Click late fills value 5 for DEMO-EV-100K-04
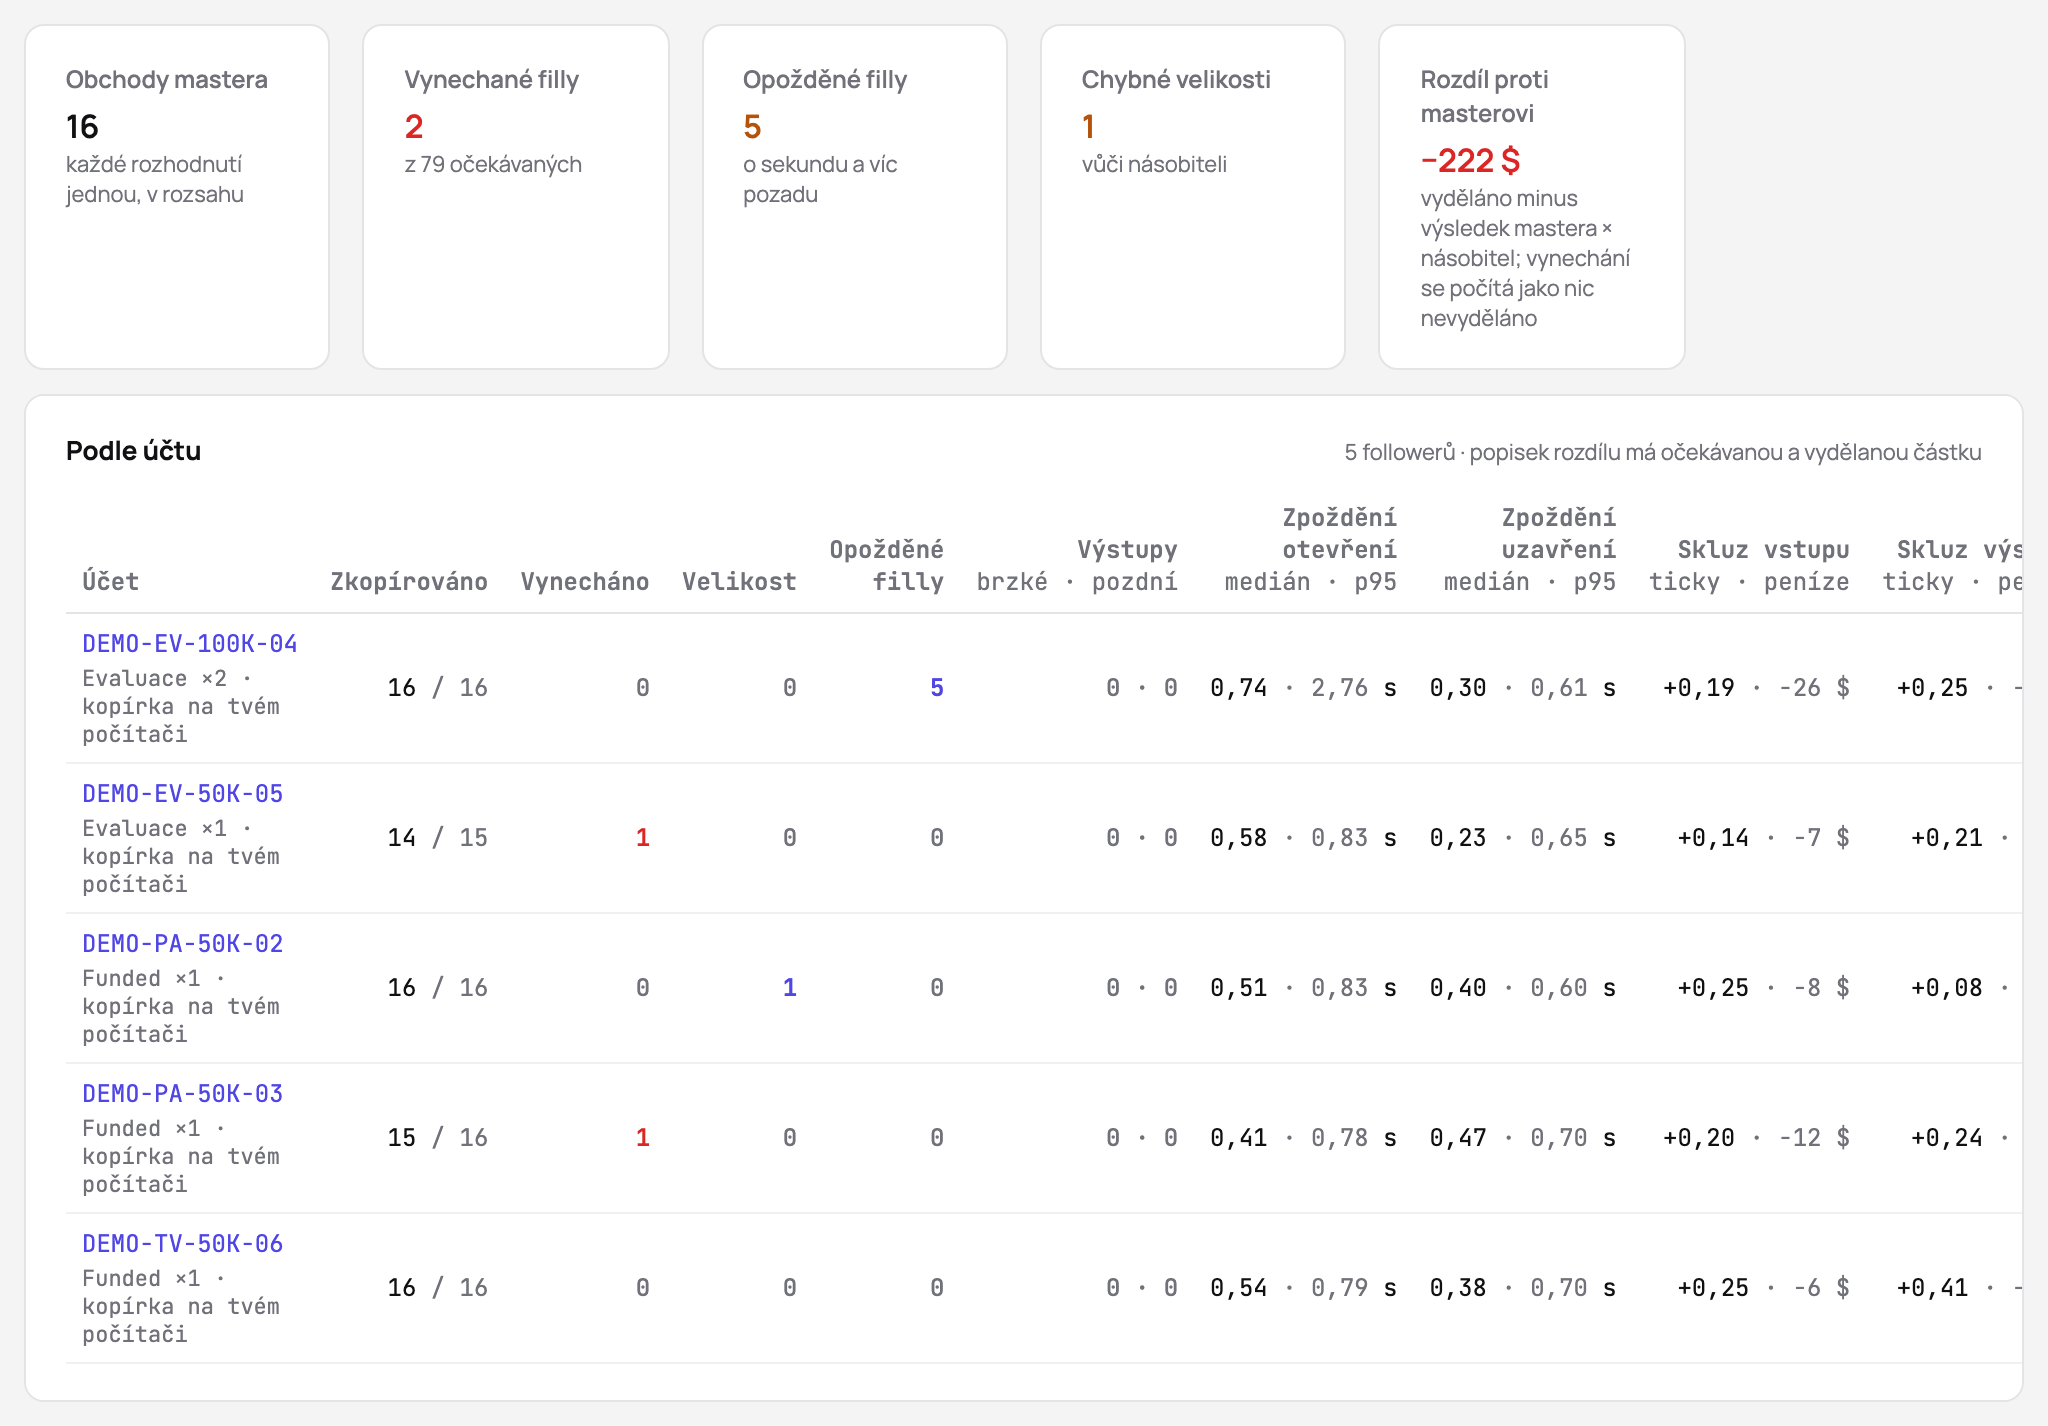The image size is (2048, 1426). point(937,688)
